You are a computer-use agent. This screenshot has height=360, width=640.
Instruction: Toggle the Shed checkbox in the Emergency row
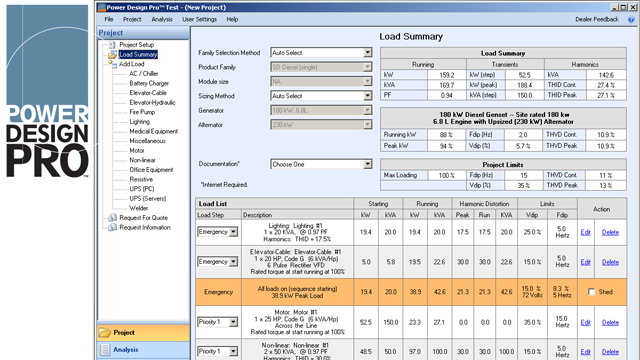click(591, 292)
